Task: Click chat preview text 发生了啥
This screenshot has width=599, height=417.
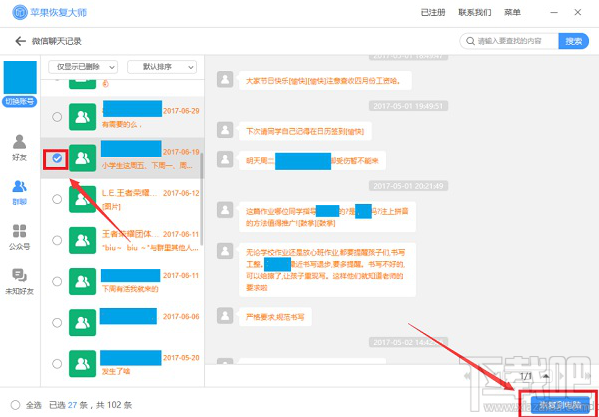Action: [x=115, y=371]
